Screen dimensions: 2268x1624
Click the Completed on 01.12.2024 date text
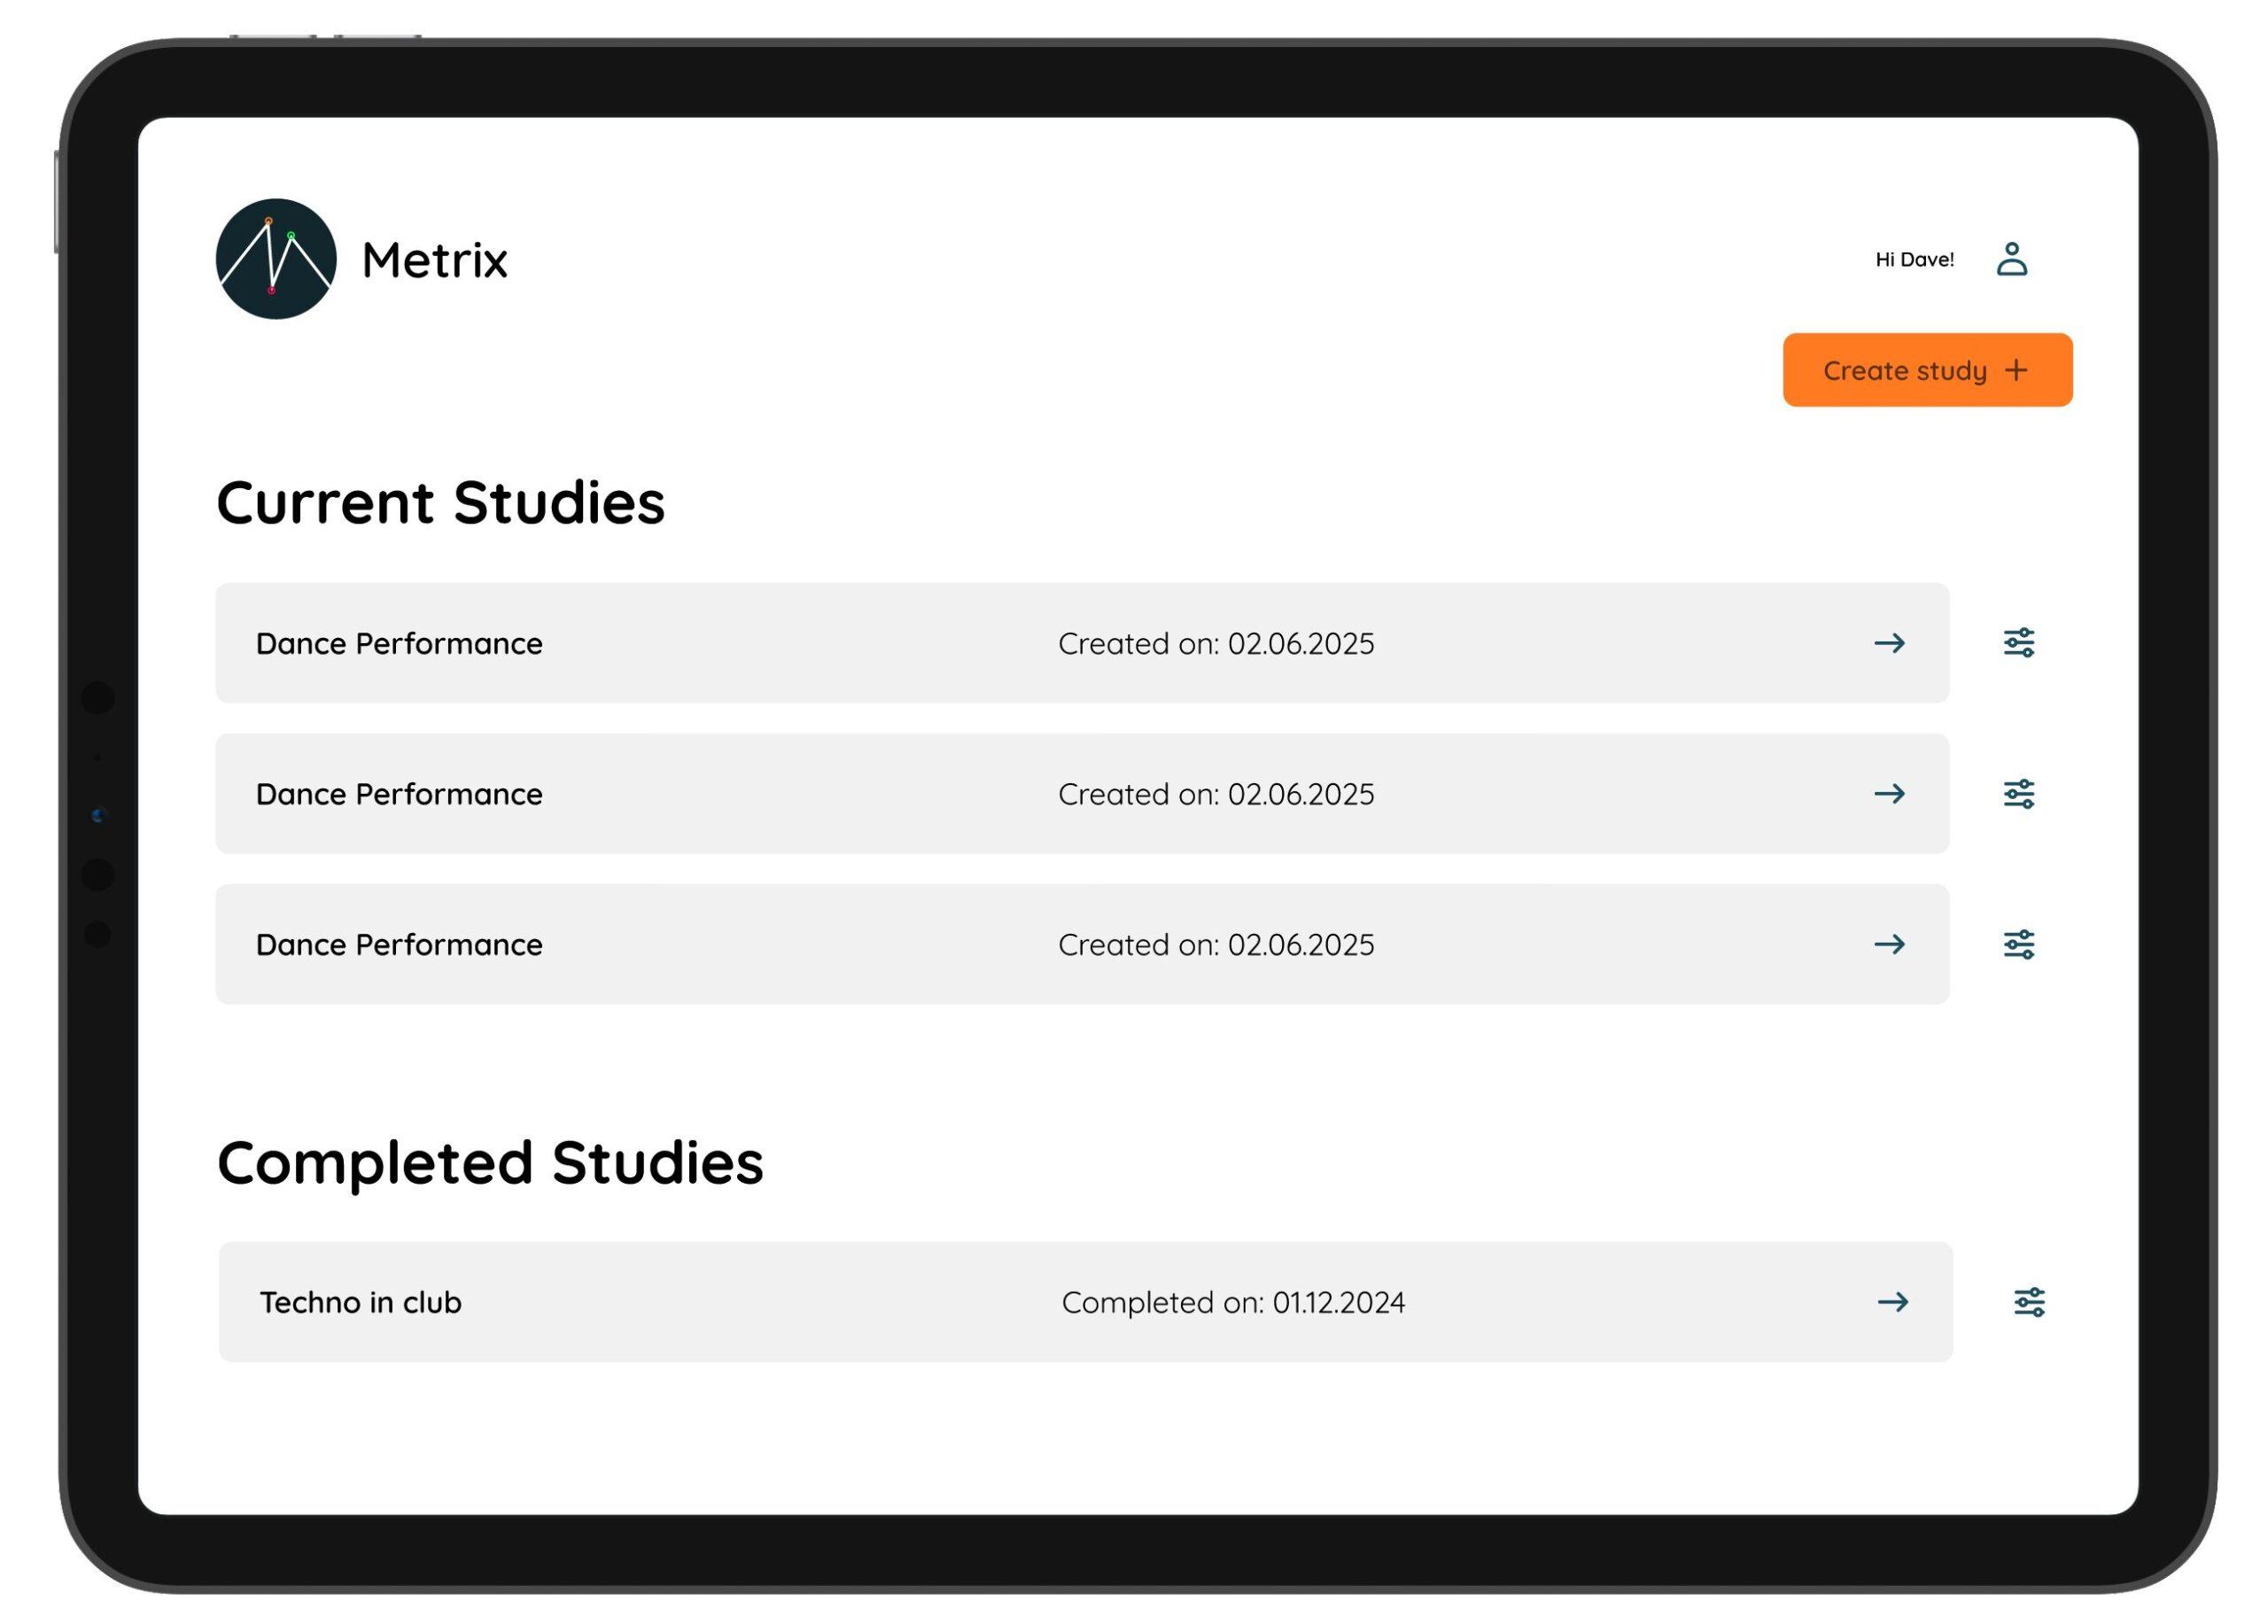click(x=1232, y=1303)
